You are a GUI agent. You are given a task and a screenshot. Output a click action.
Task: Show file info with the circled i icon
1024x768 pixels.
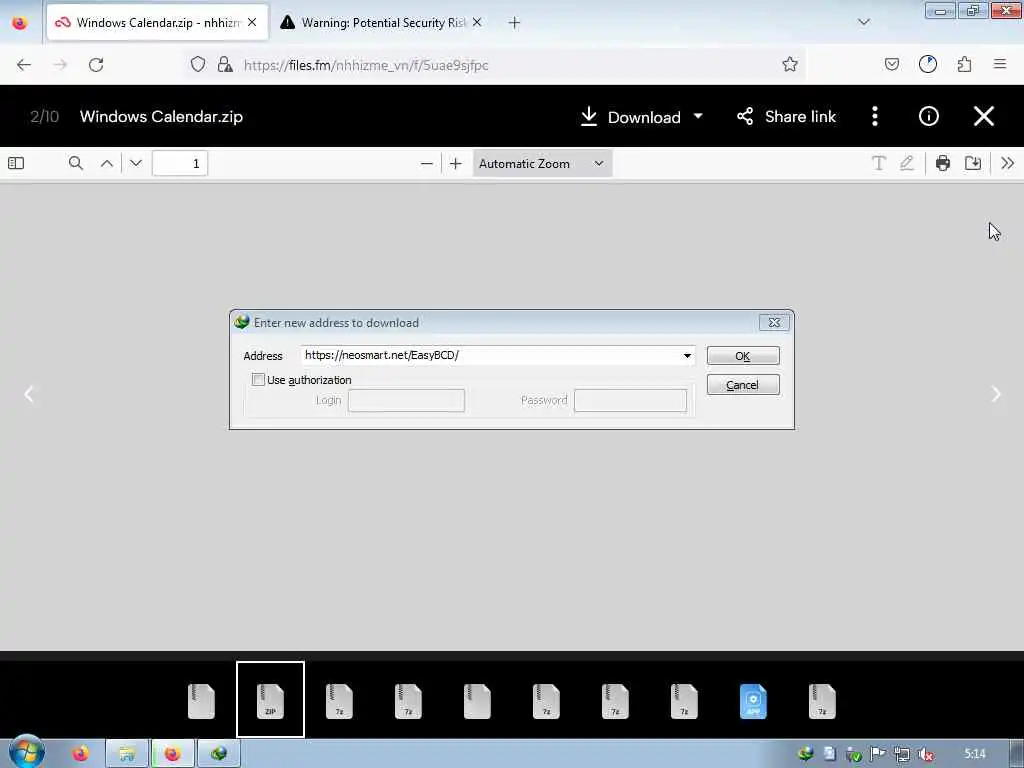pyautogui.click(x=929, y=116)
